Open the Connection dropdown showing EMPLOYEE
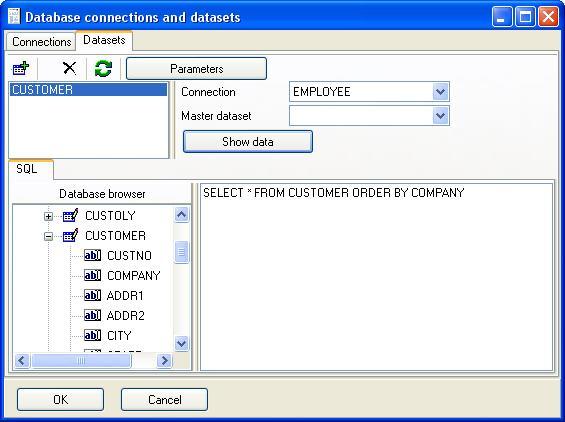Screen dimensions: 565x422 click(440, 92)
